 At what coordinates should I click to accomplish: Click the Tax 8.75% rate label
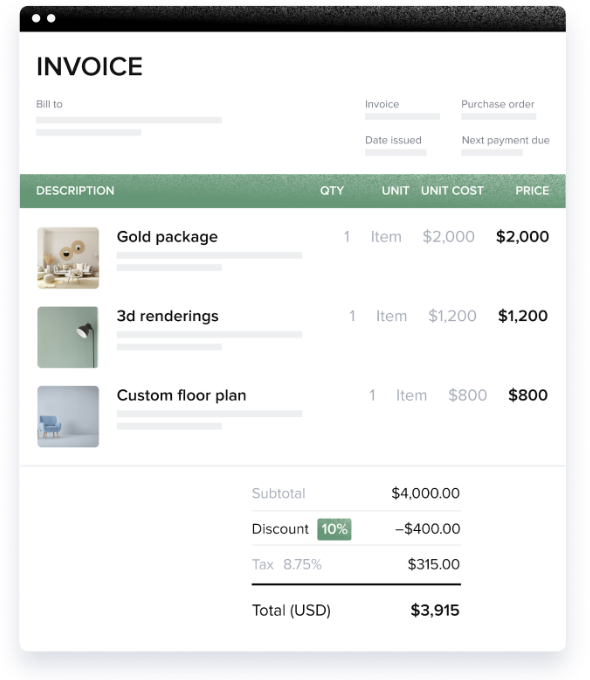pos(287,564)
